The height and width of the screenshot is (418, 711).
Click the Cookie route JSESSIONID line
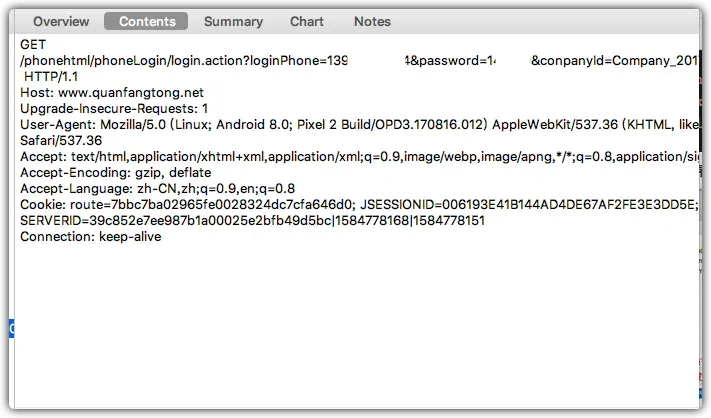[359, 204]
